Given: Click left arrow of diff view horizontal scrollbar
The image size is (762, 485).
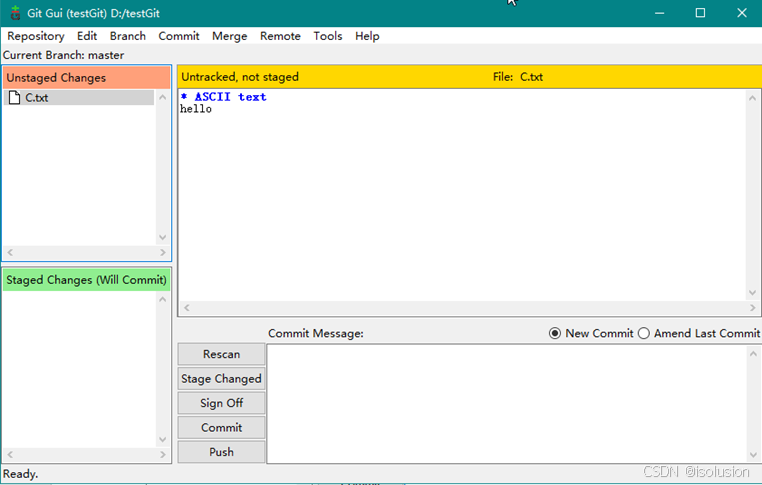Looking at the screenshot, I should coord(187,308).
